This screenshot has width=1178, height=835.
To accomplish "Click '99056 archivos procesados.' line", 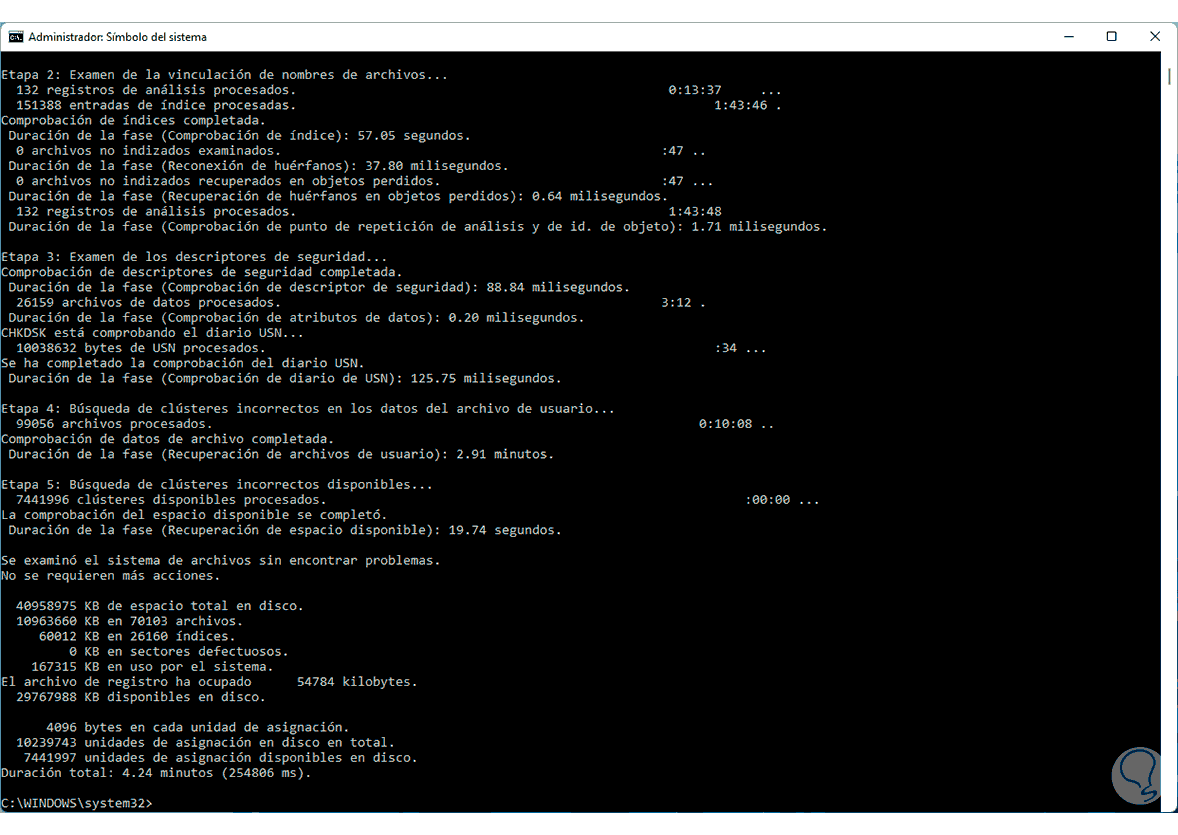I will click(114, 424).
